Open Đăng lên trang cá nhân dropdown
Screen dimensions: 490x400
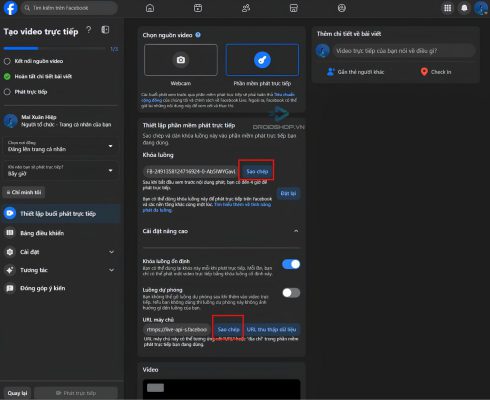pos(60,146)
